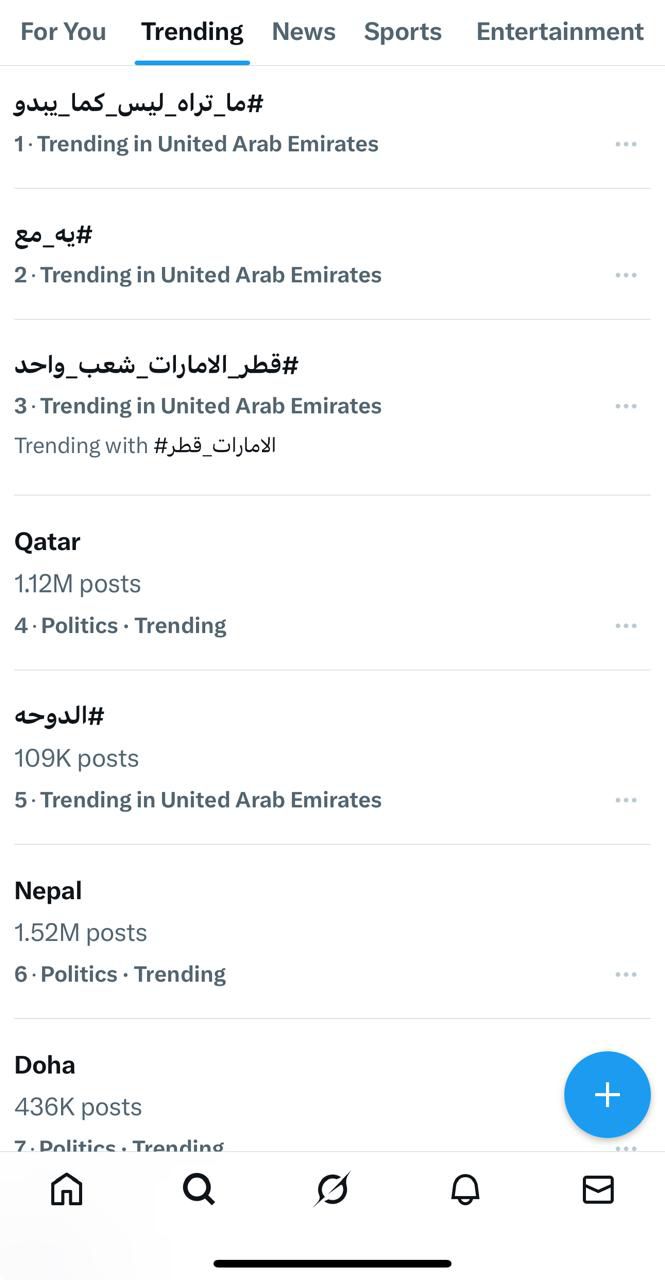Screen dimensions: 665x1280
Task: Tap the blue compose plus button
Action: coord(607,1094)
